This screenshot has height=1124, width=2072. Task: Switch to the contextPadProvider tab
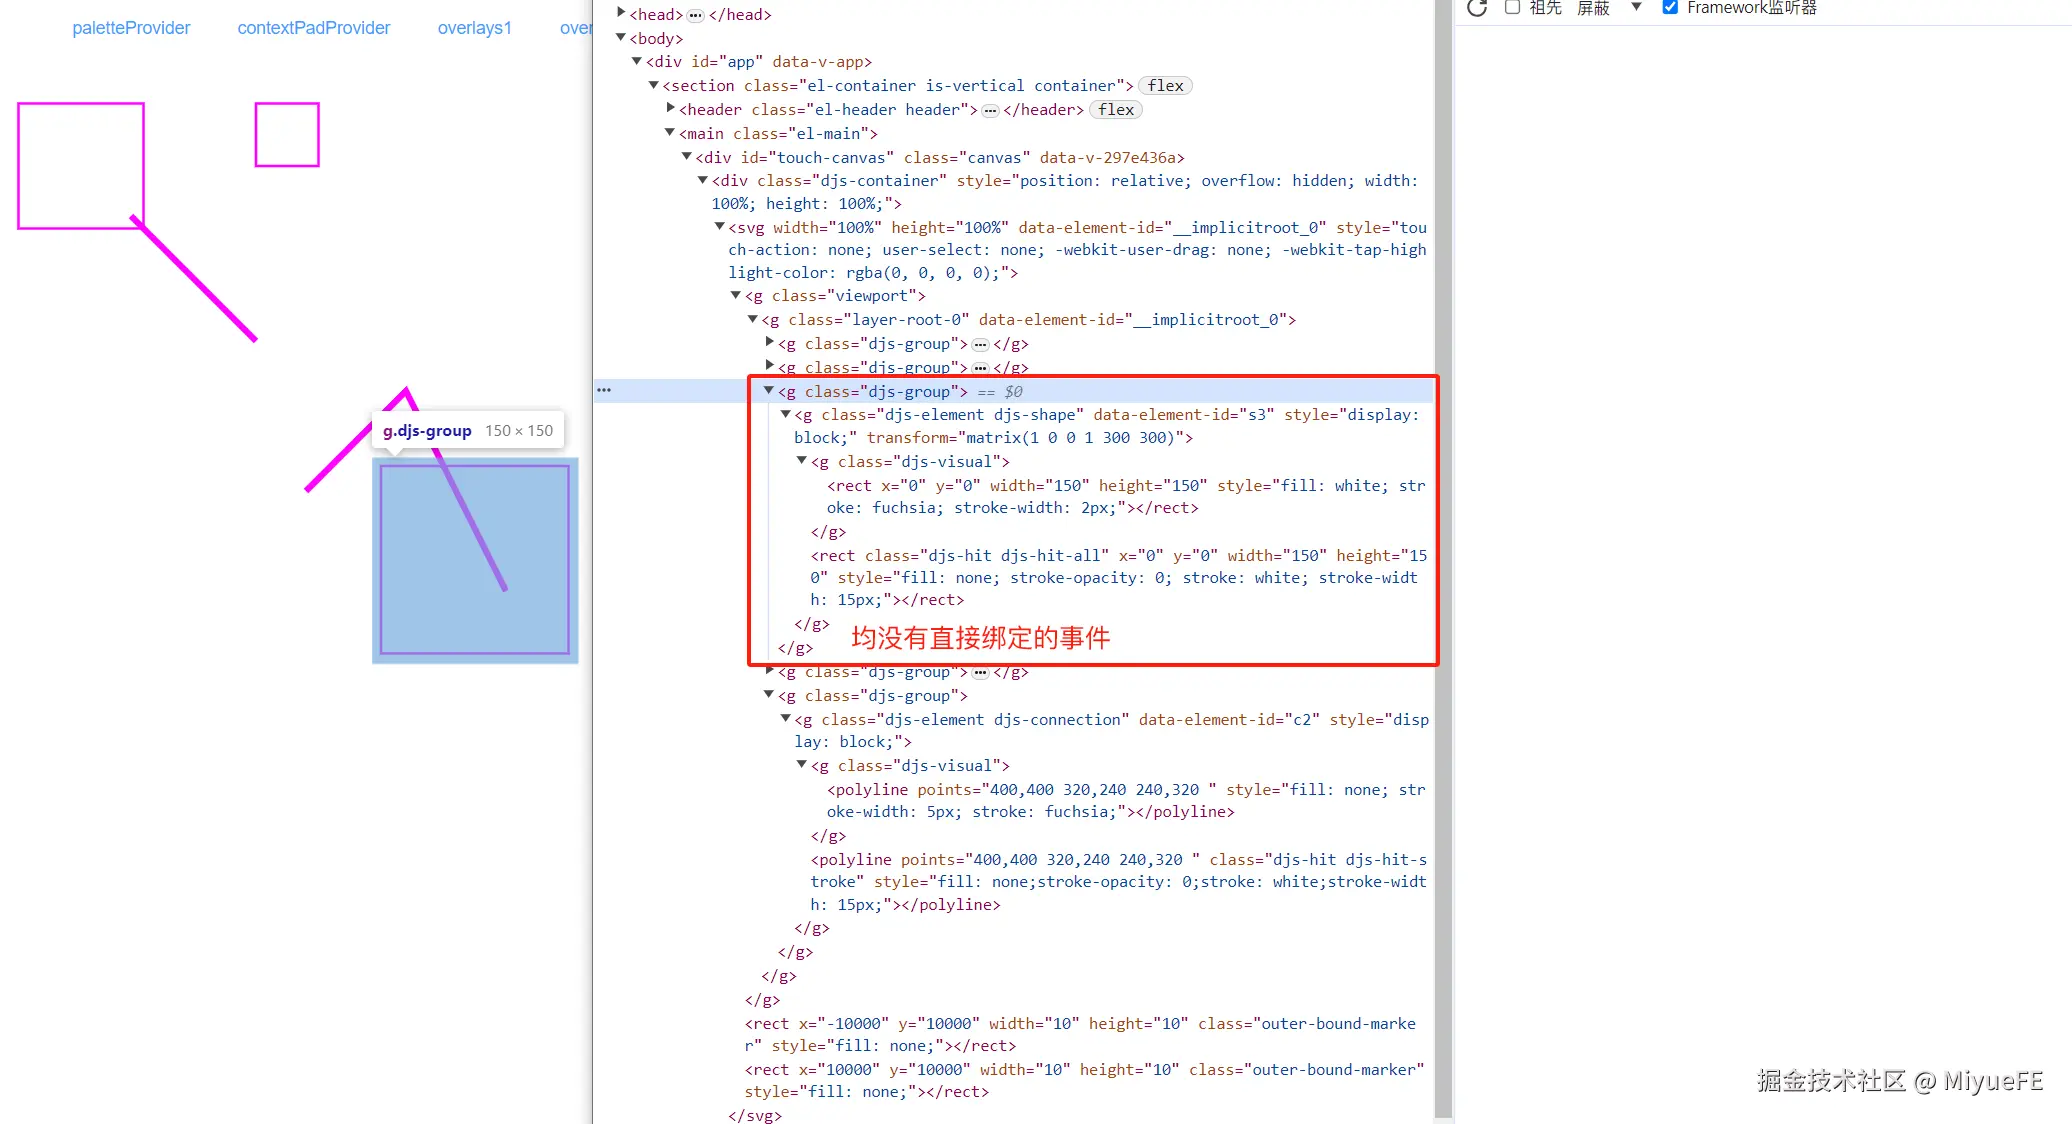coord(313,28)
